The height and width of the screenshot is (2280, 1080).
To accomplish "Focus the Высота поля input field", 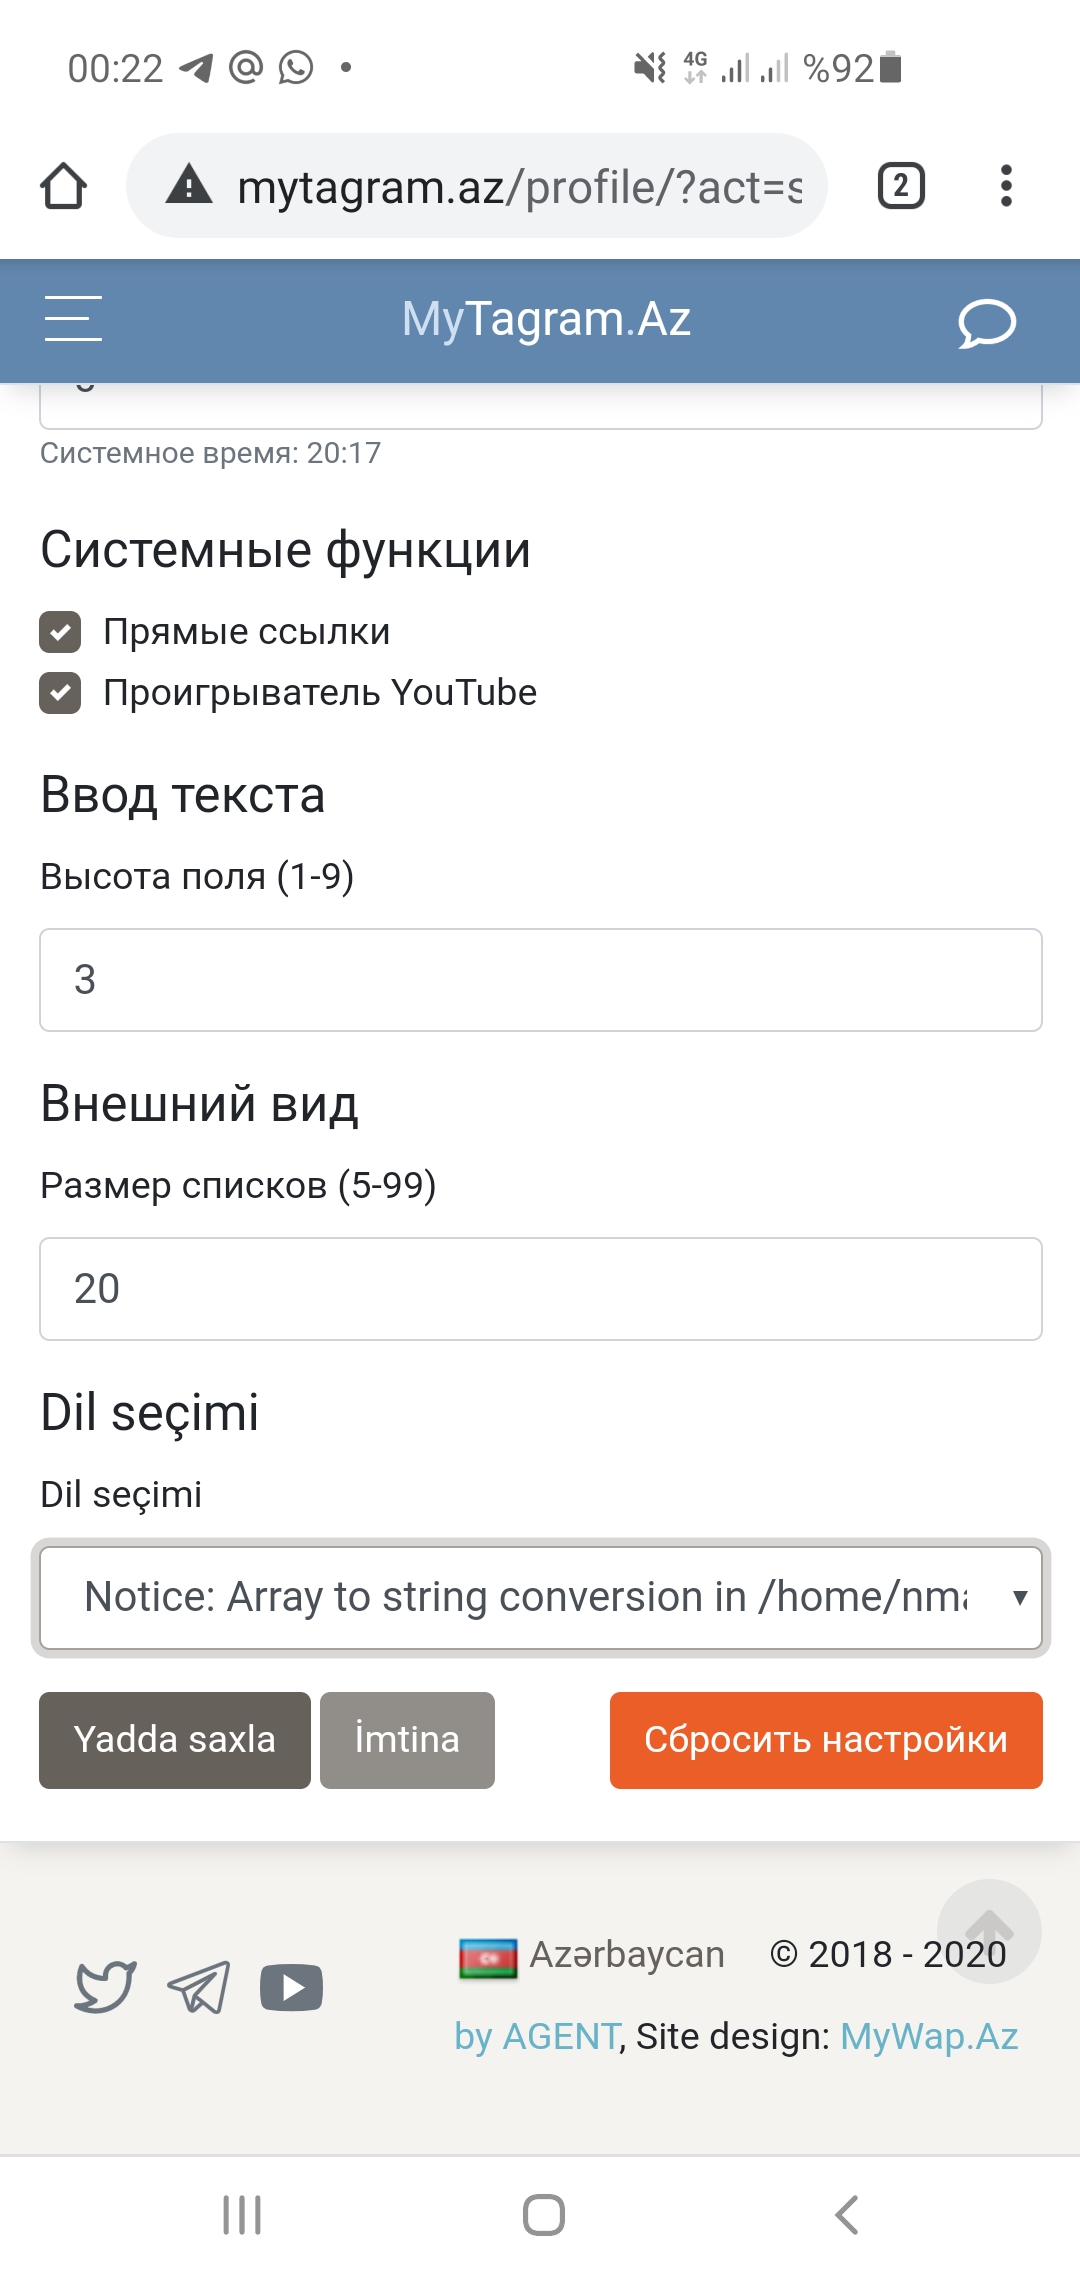I will [x=540, y=980].
